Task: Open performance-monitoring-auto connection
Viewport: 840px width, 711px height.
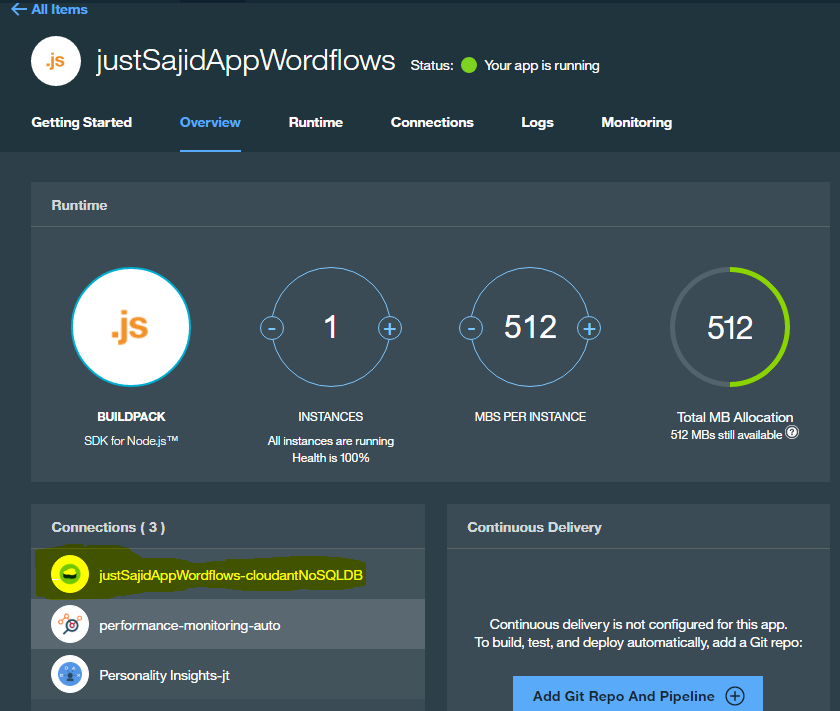Action: point(228,624)
